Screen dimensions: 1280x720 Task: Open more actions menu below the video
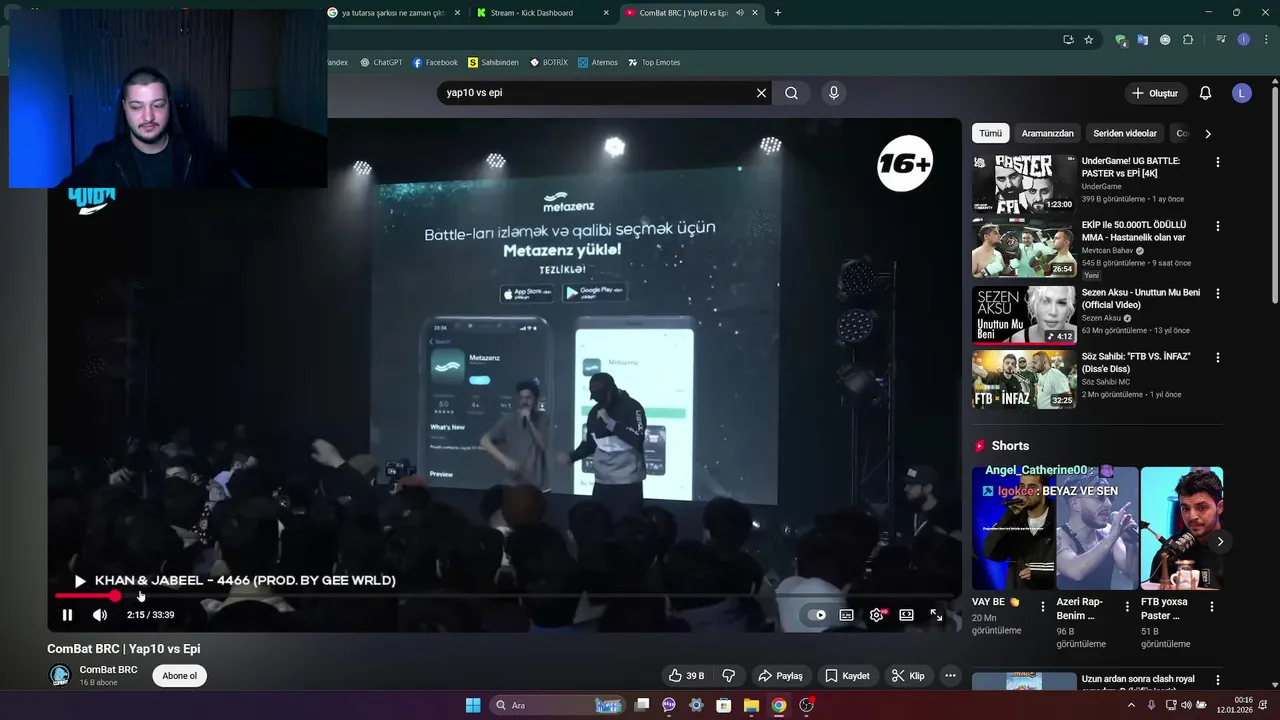coord(950,676)
